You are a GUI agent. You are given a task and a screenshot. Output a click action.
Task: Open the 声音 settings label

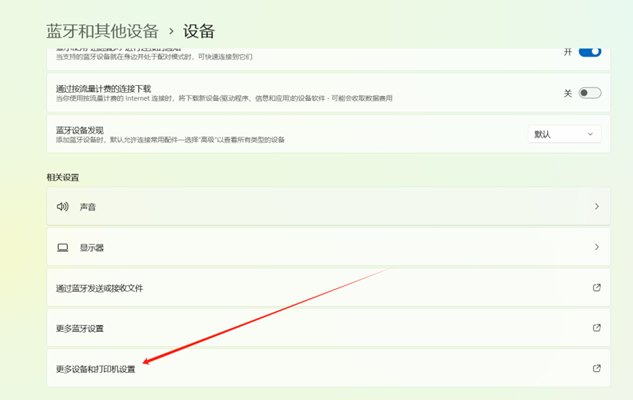click(x=88, y=207)
